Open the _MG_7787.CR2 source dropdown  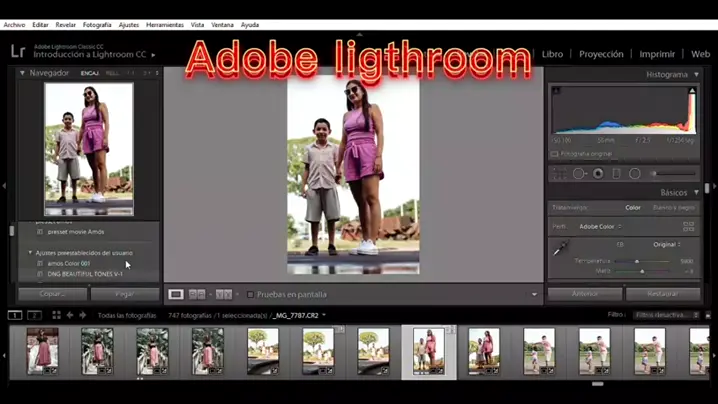[x=299, y=315]
